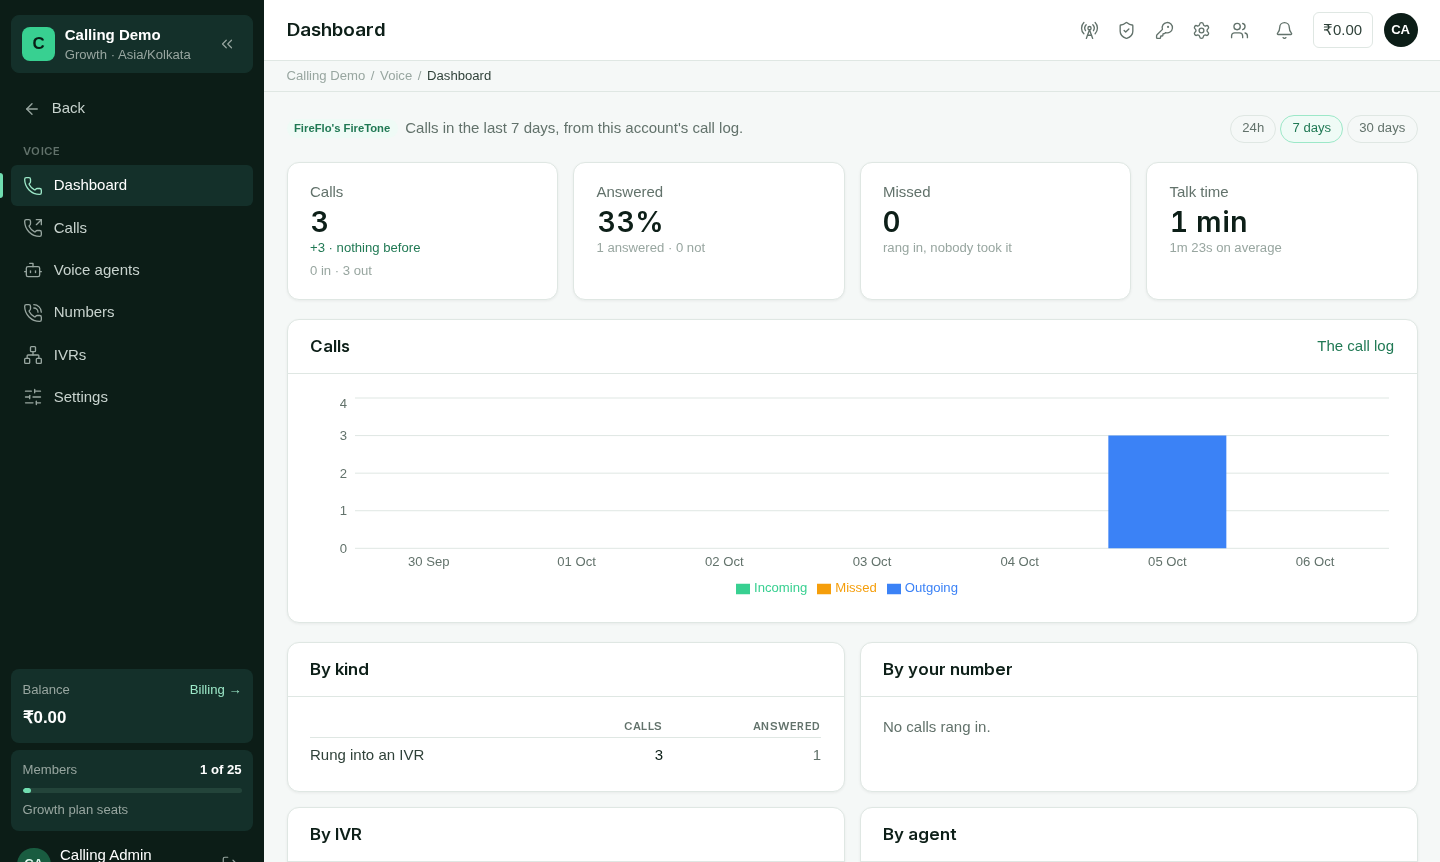Open the Billing link in the Balance card
The image size is (1440, 862).
(x=215, y=690)
